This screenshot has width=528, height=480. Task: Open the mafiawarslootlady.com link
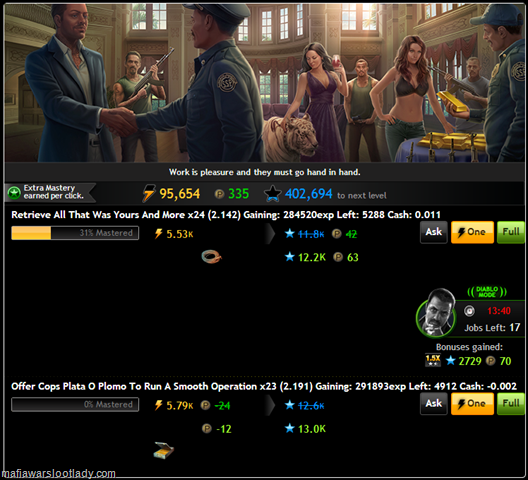[59, 474]
